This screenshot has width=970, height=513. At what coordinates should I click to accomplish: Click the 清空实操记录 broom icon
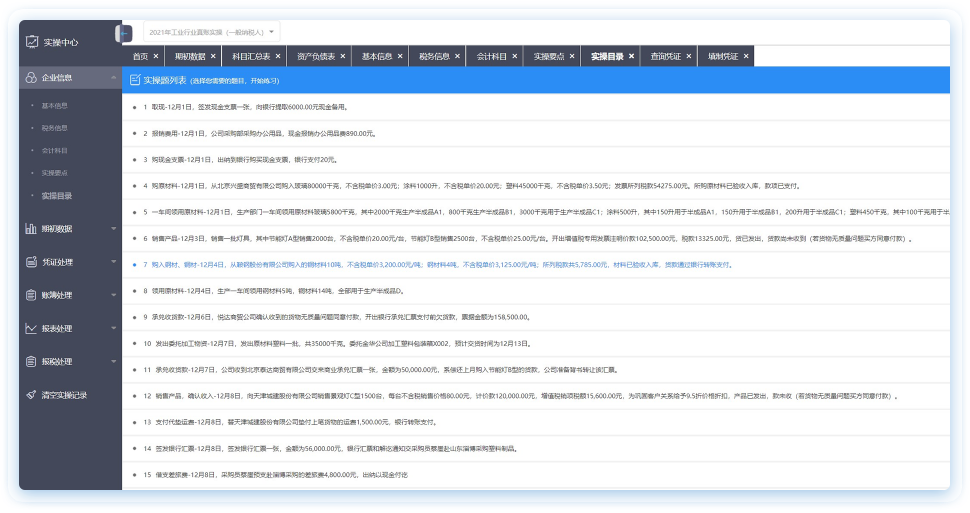pos(31,395)
